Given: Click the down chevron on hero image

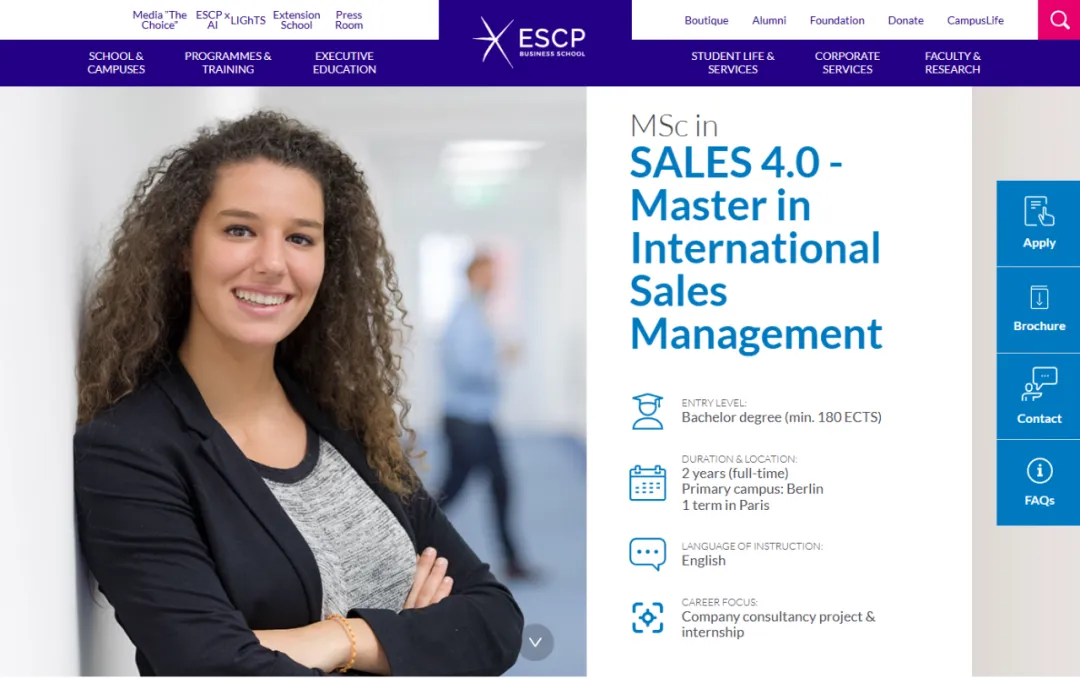Looking at the screenshot, I should 536,642.
